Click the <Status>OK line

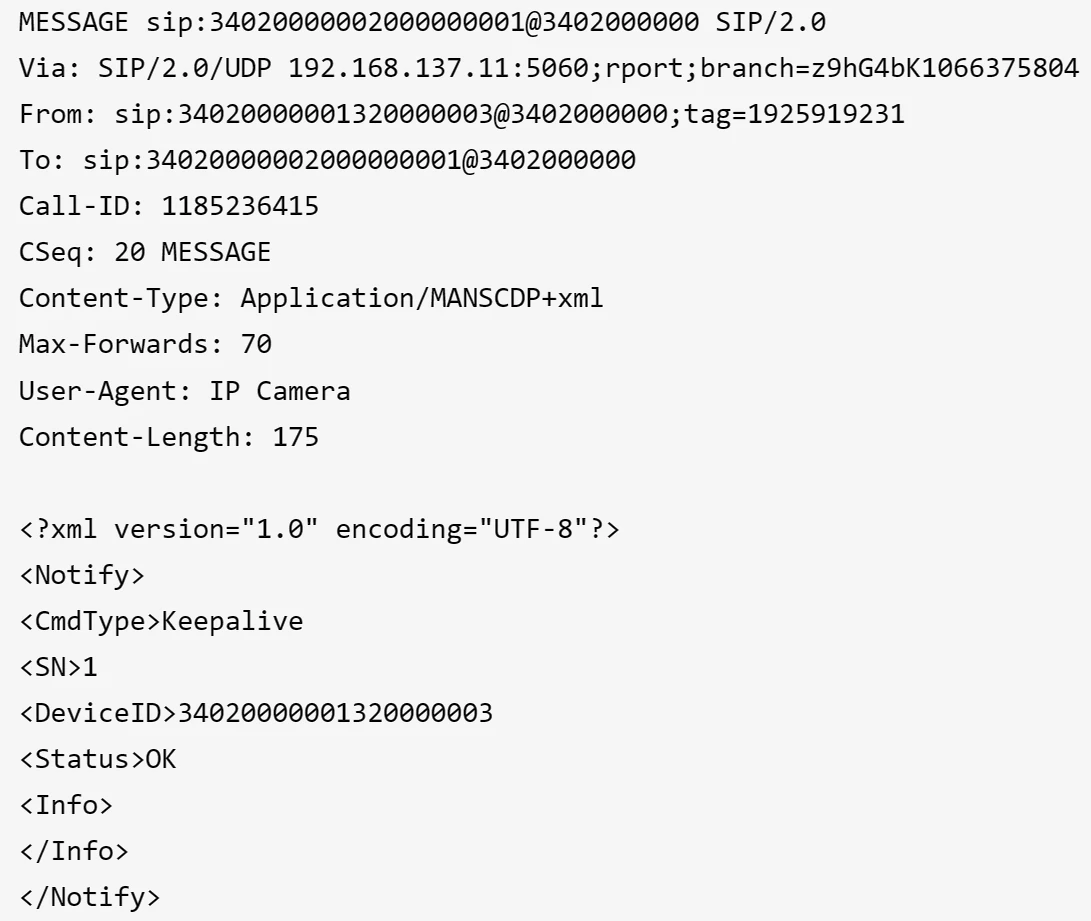pyautogui.click(x=98, y=758)
